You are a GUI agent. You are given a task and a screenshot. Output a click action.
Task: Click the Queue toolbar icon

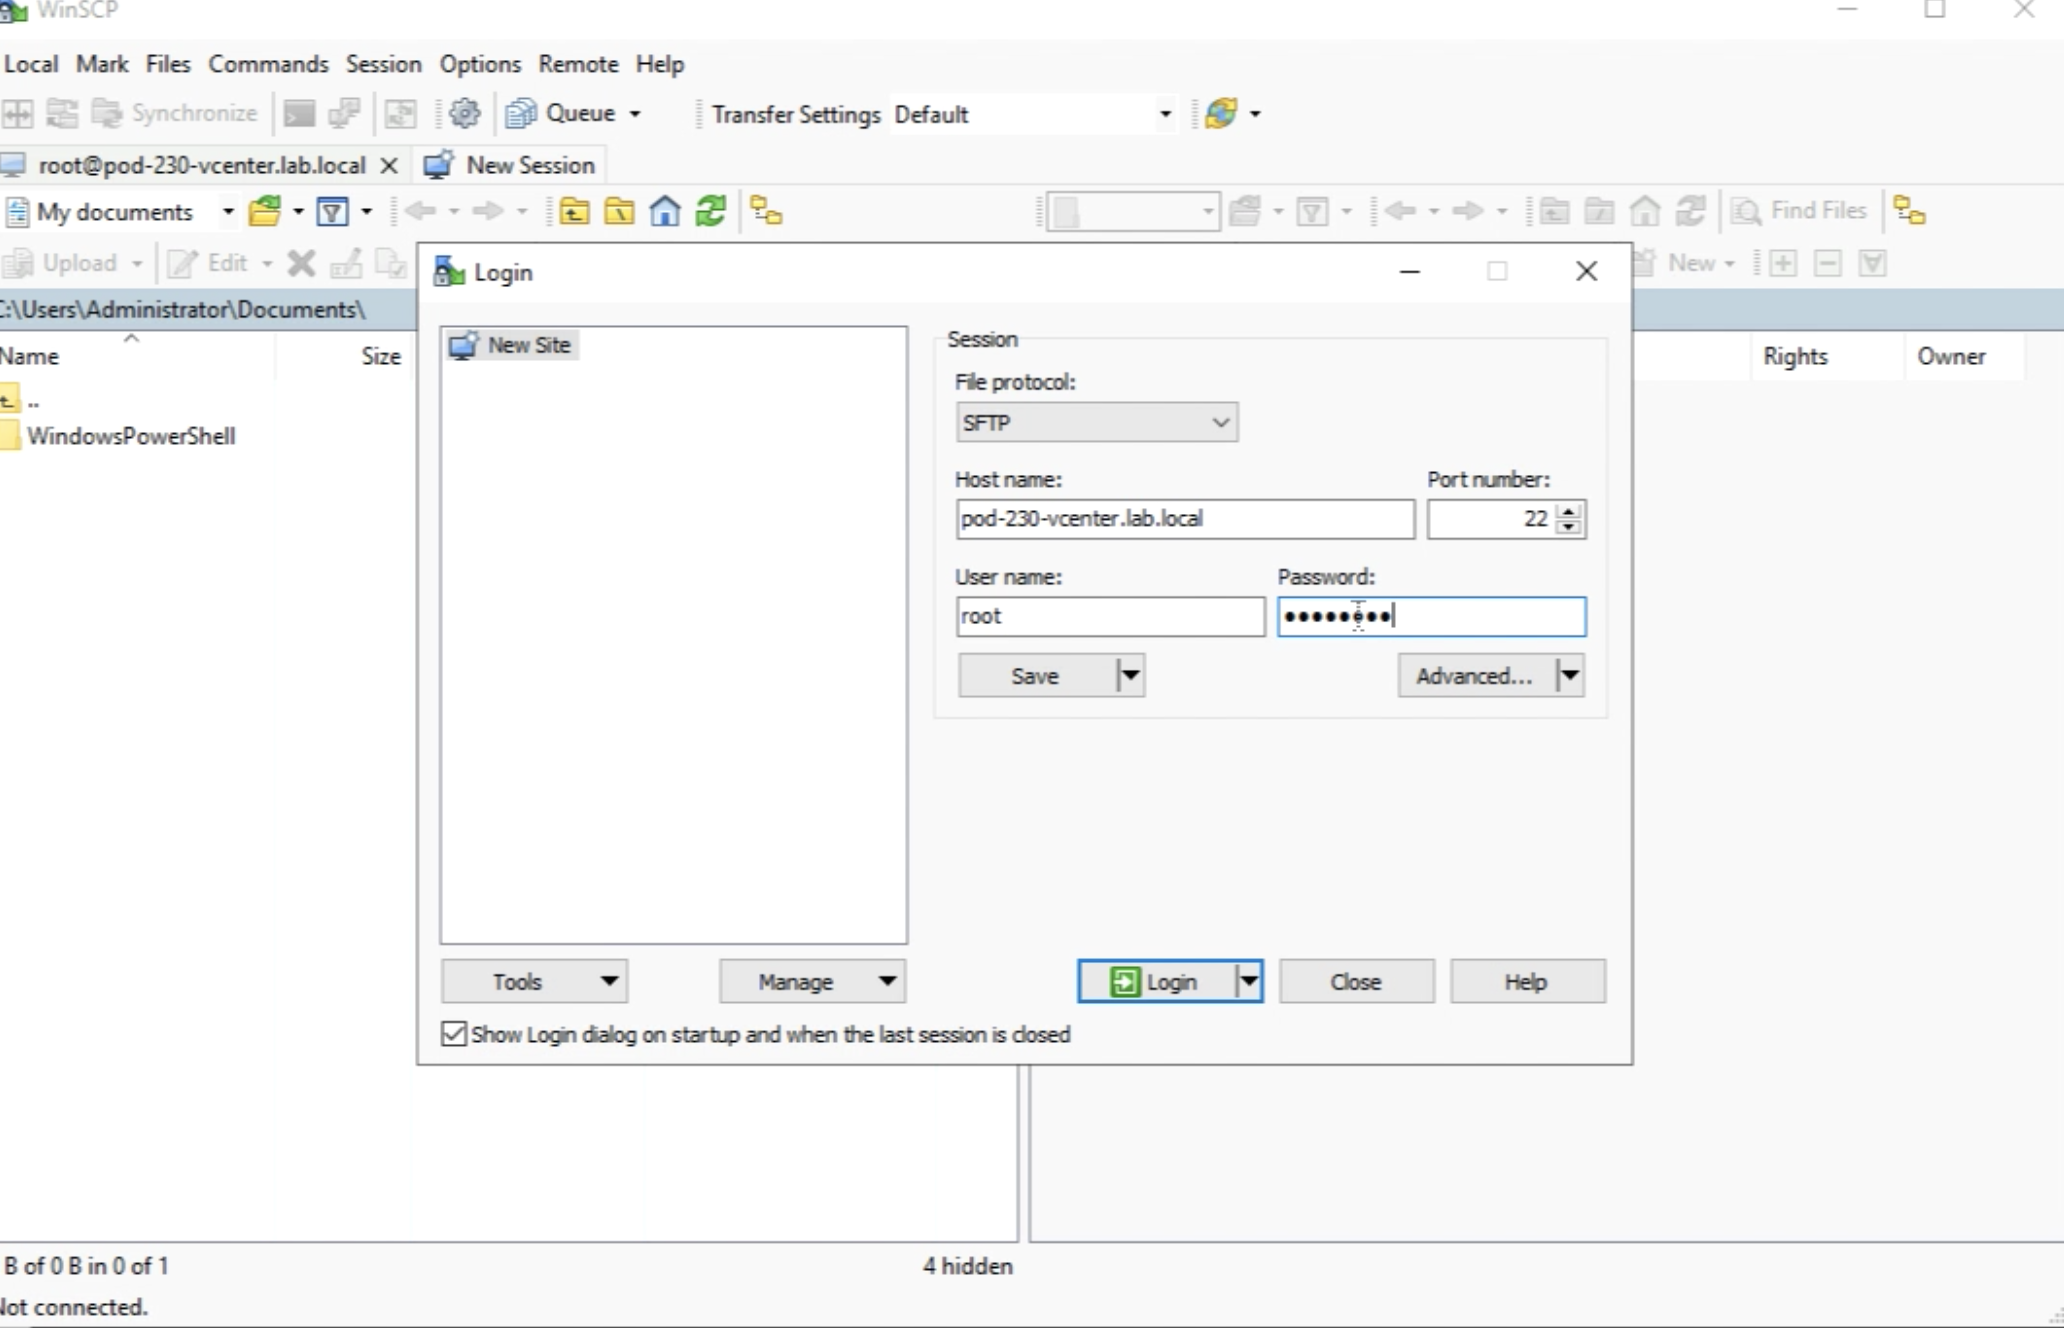coord(521,113)
